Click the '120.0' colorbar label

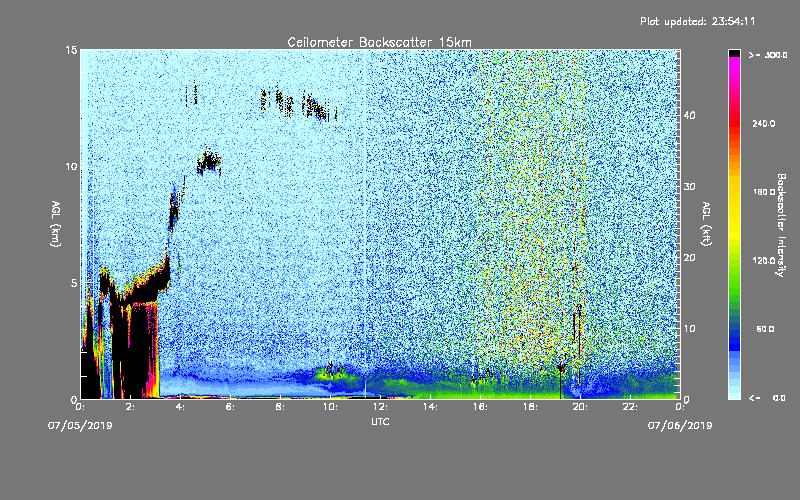pos(764,261)
